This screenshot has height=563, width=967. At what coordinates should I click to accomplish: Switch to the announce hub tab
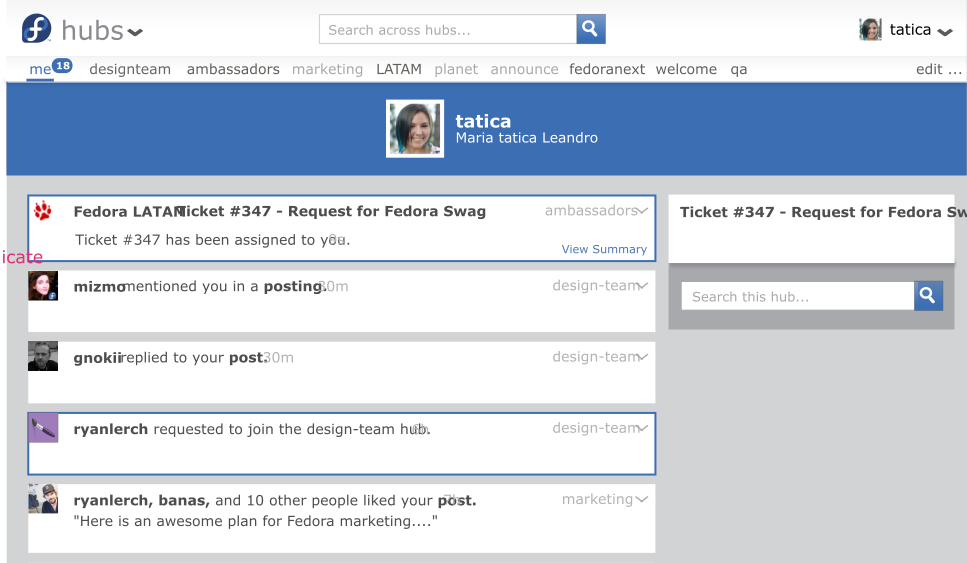[x=524, y=69]
